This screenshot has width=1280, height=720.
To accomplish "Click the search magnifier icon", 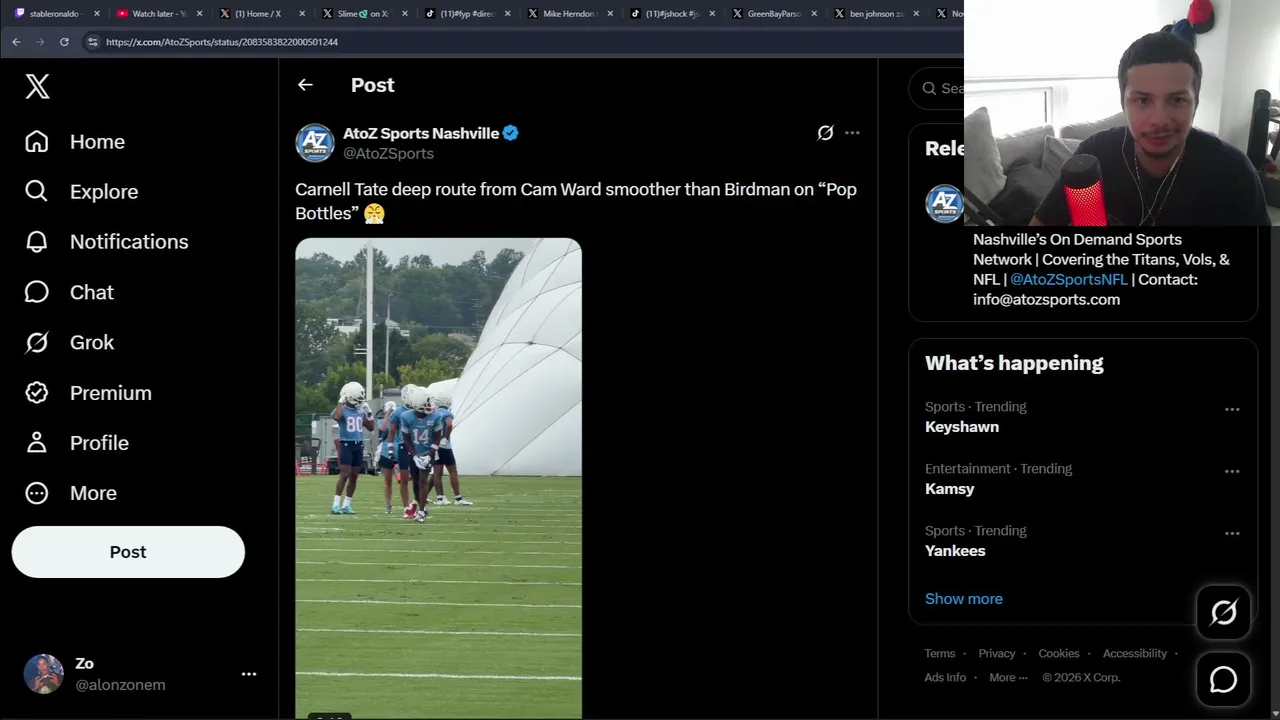I will point(929,88).
